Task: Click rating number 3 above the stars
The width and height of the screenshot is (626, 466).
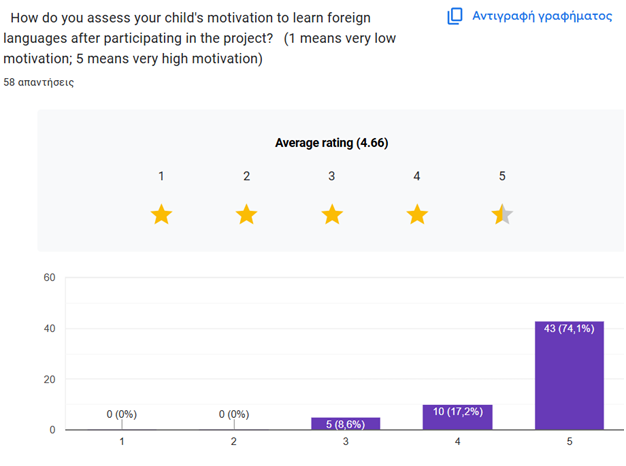Action: point(332,176)
